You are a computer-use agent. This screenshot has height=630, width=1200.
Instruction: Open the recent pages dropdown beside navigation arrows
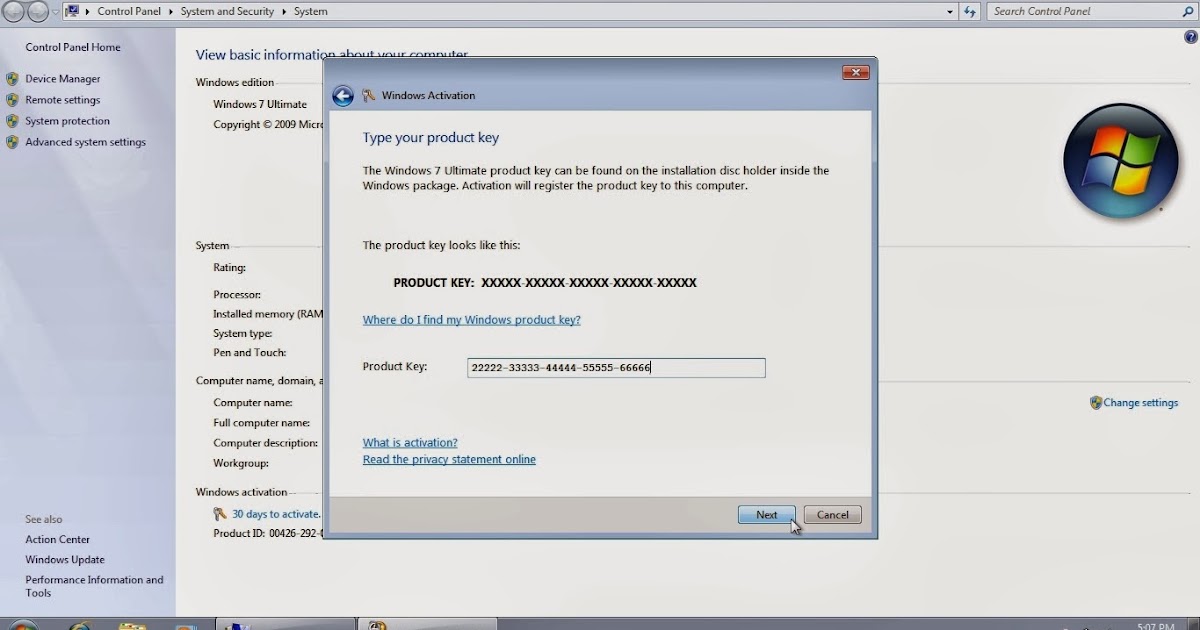pos(56,12)
